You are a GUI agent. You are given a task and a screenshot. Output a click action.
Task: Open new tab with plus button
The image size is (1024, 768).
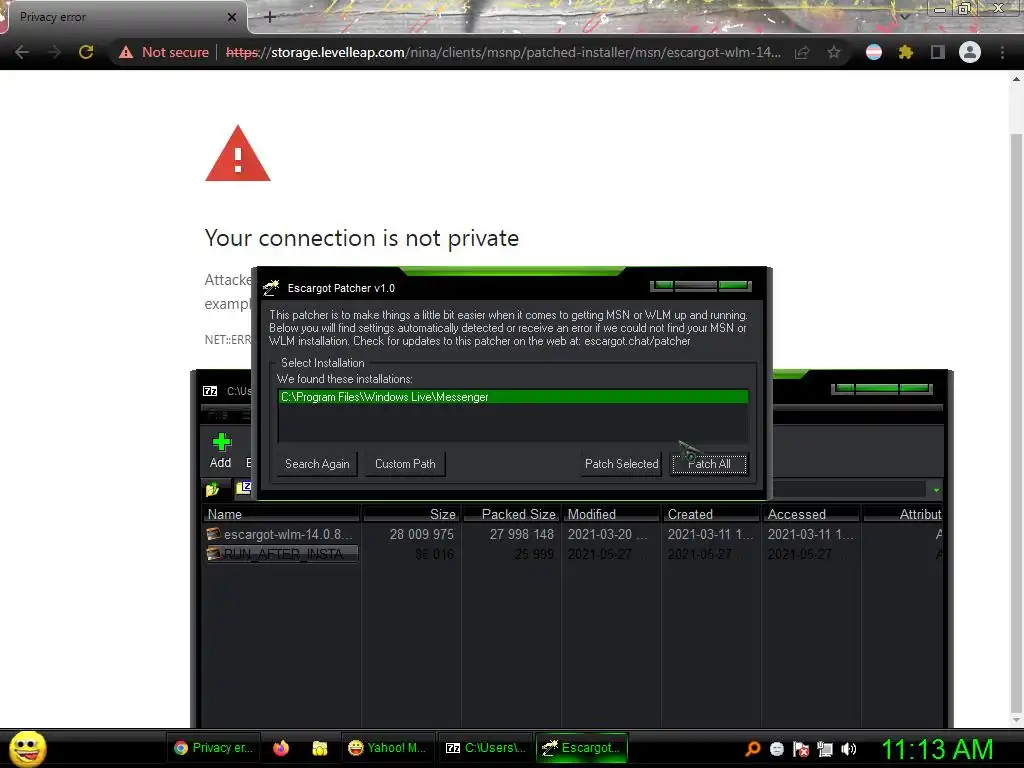pos(270,17)
